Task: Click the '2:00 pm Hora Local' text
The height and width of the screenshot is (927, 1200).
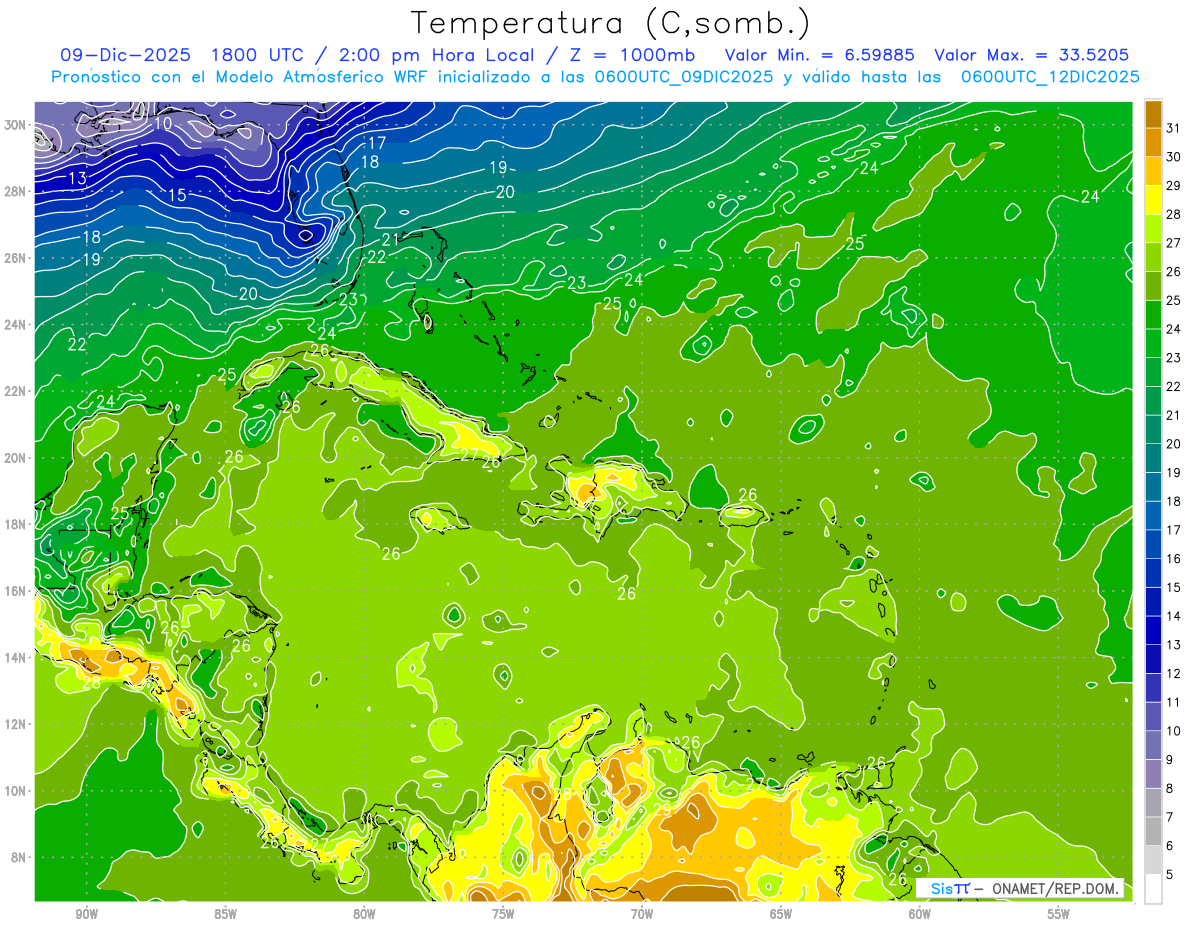Action: 436,55
